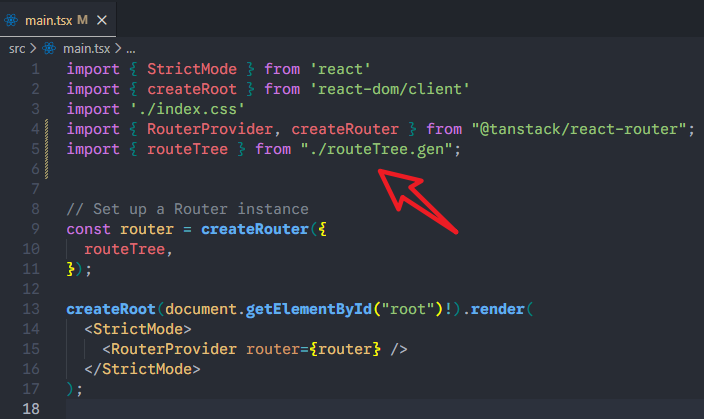Click the "./routeTree.gen" import path
Image resolution: width=704 pixels, height=419 pixels.
(x=379, y=149)
